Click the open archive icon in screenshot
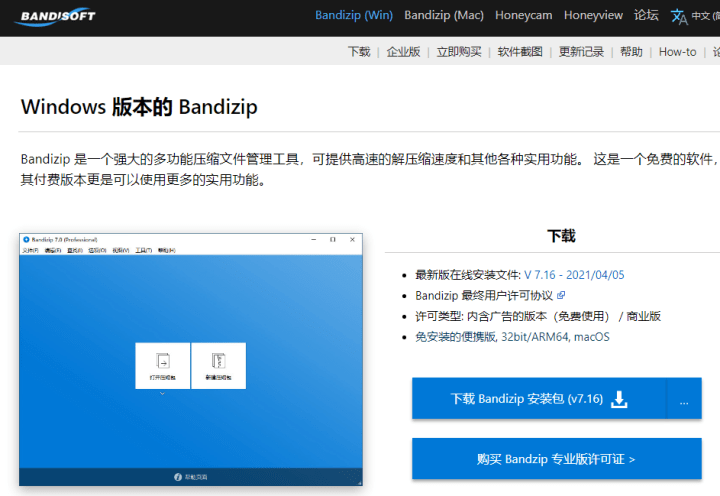The image size is (720, 496). coord(163,361)
